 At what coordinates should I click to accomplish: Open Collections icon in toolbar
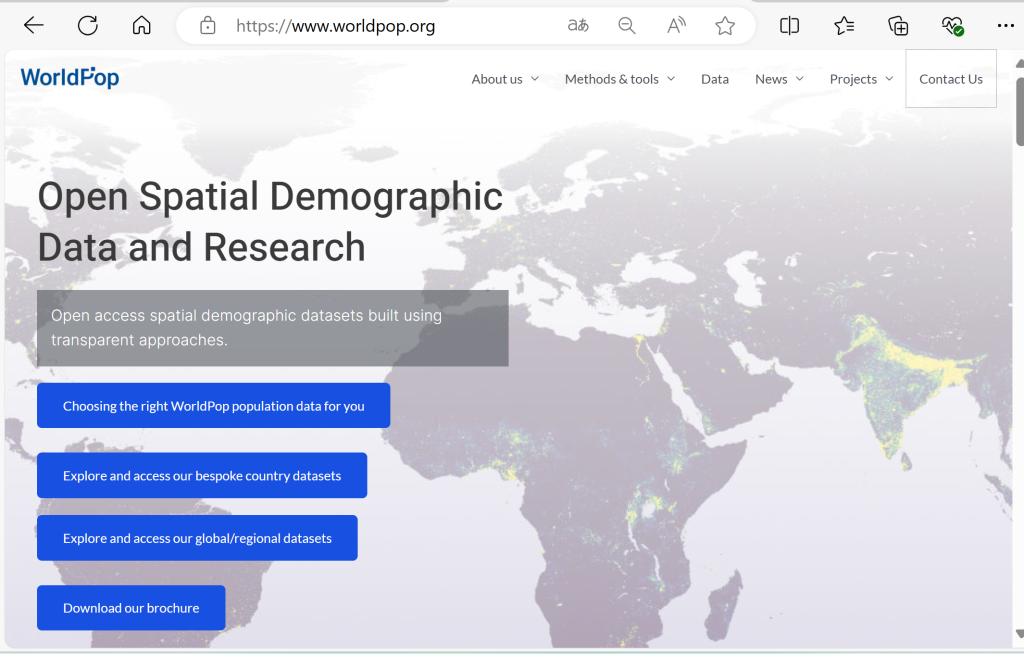coord(898,26)
